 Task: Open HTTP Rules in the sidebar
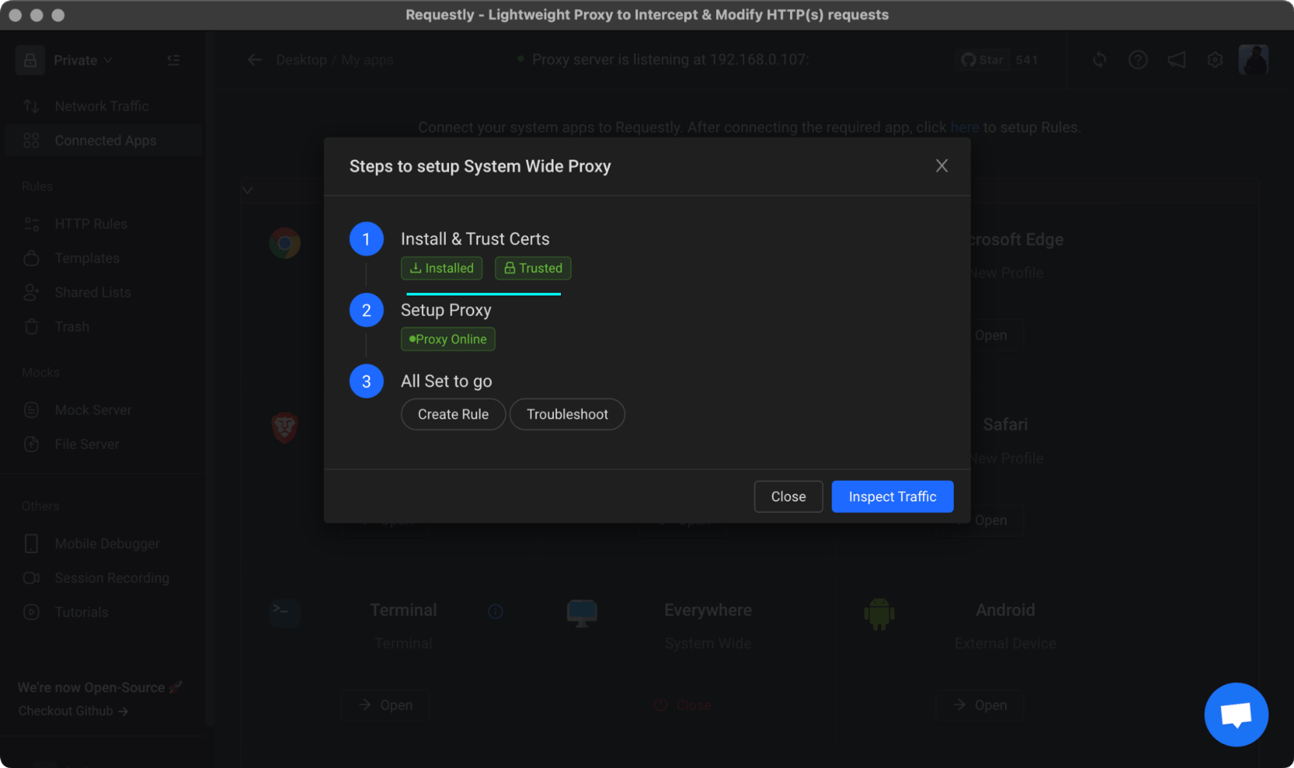(91, 224)
